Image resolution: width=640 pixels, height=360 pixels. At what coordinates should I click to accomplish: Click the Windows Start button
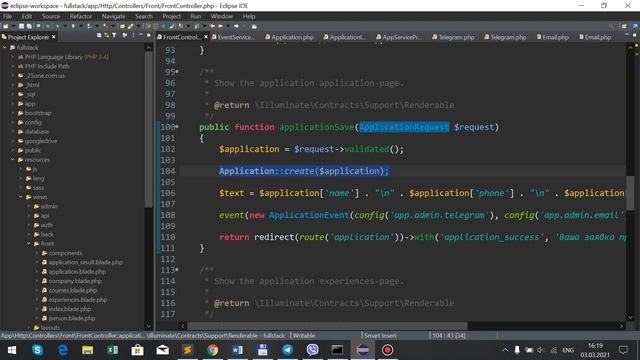(x=12, y=350)
